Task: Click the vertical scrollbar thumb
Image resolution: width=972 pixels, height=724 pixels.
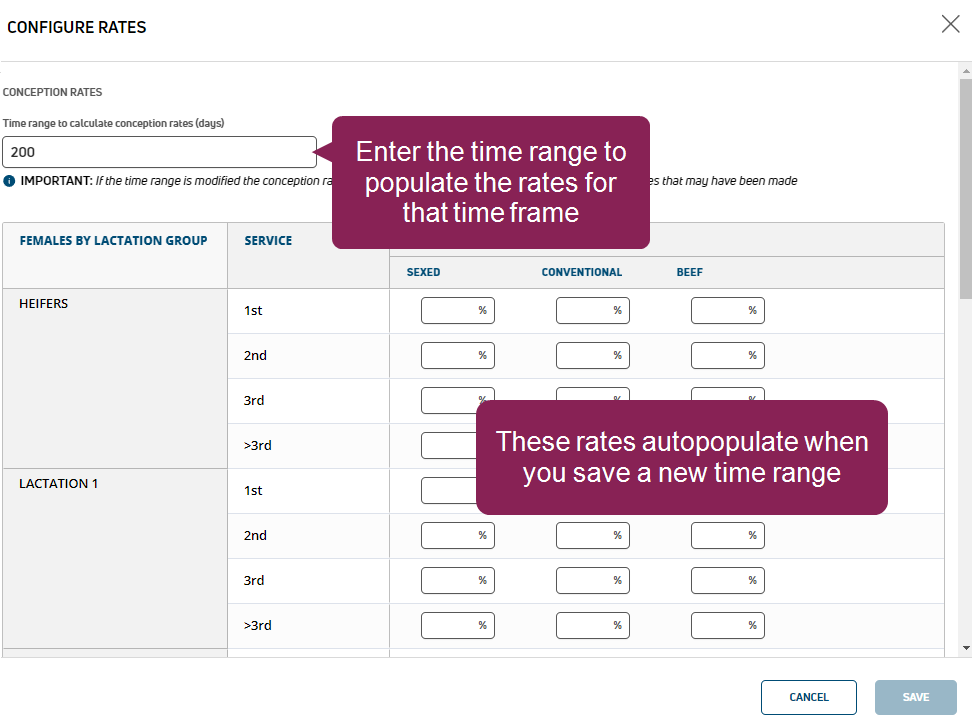Action: [x=965, y=190]
